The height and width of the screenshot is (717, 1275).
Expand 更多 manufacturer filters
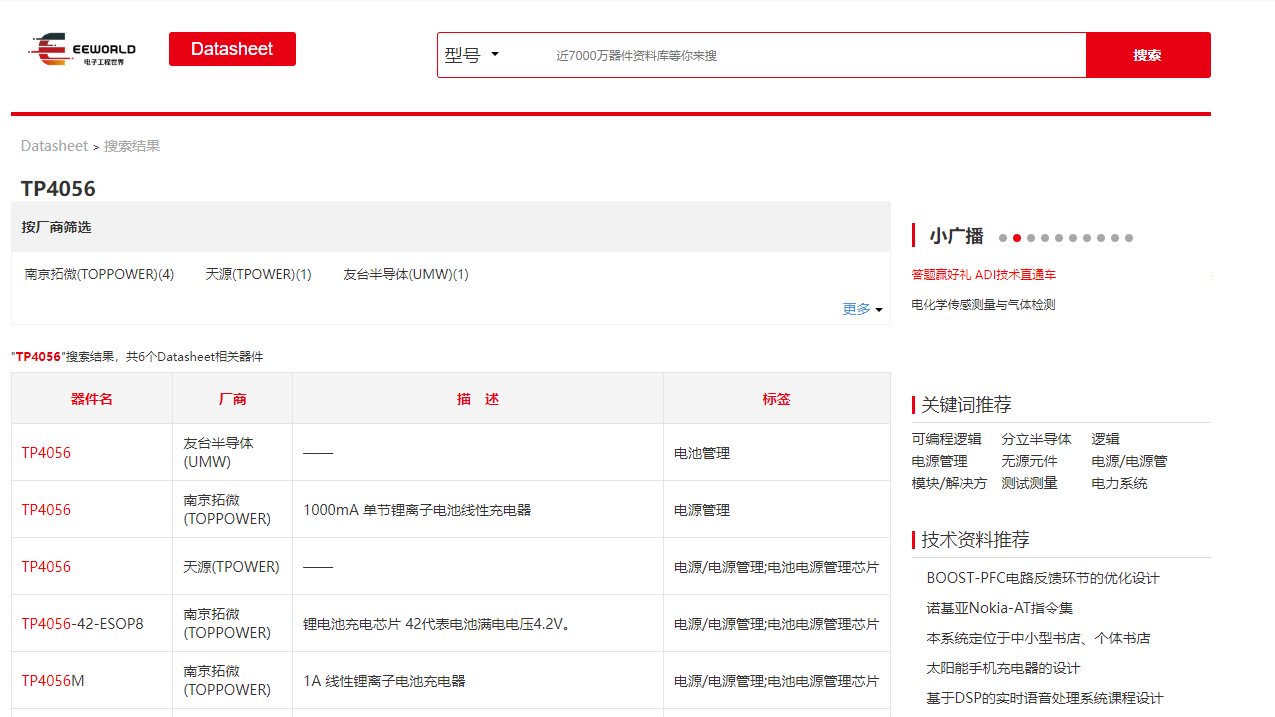862,309
